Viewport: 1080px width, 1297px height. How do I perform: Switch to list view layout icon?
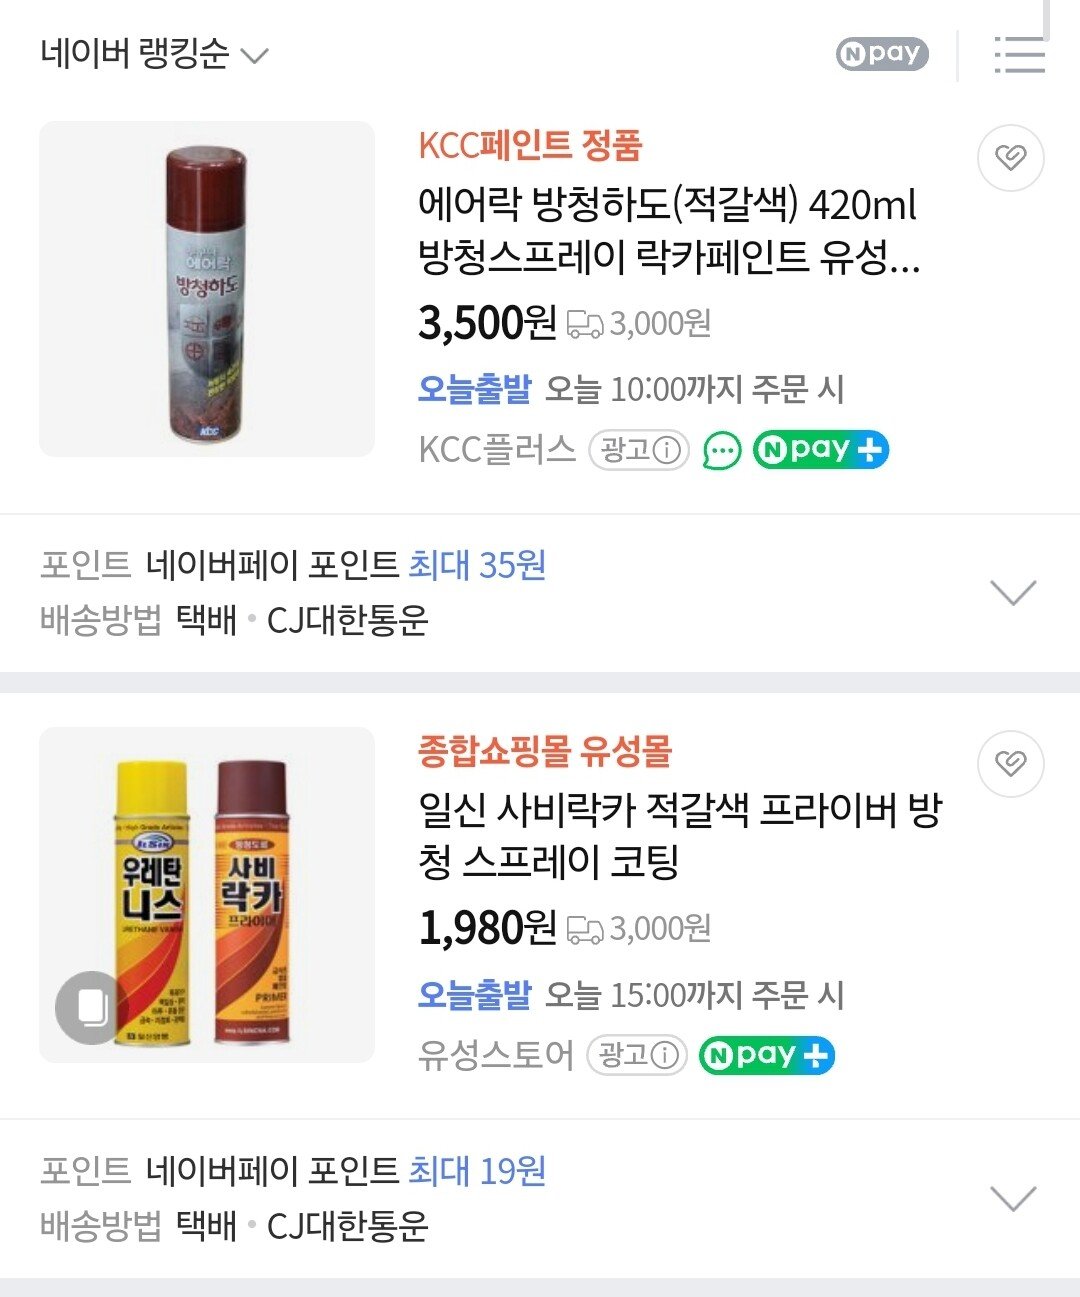pyautogui.click(x=1019, y=54)
